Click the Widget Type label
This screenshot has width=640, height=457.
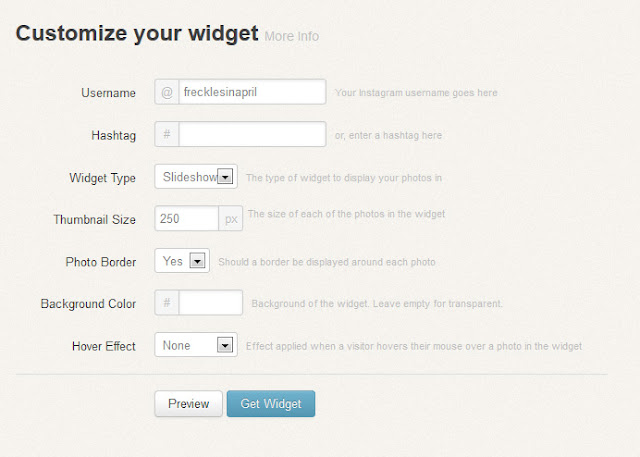click(x=102, y=178)
